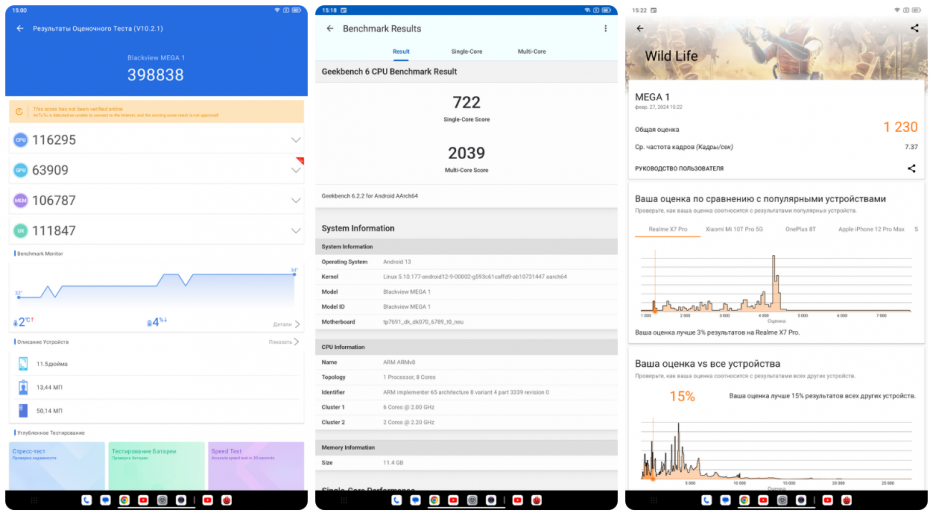This screenshot has width=930, height=513.
Task: Tap the screen-size icon next to 11.5 дюйма
Action: (23, 364)
